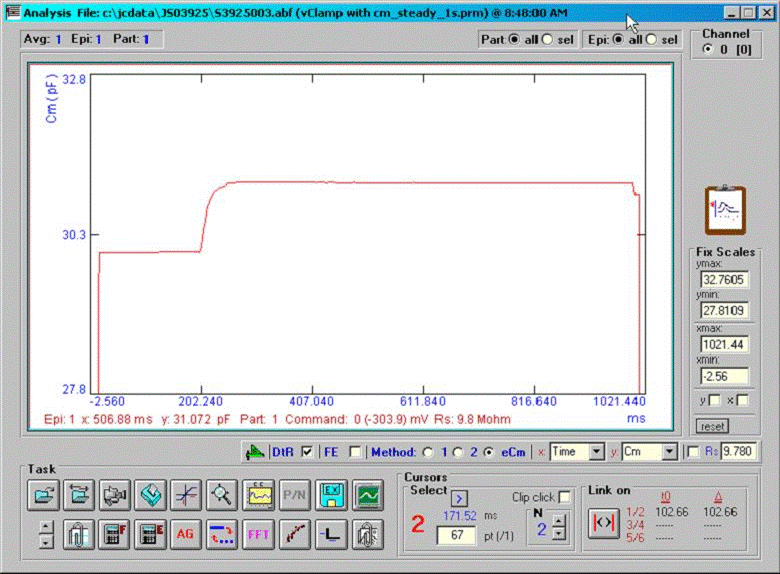Click the Rs value field 9.780
This screenshot has height=574, width=780.
pos(738,452)
